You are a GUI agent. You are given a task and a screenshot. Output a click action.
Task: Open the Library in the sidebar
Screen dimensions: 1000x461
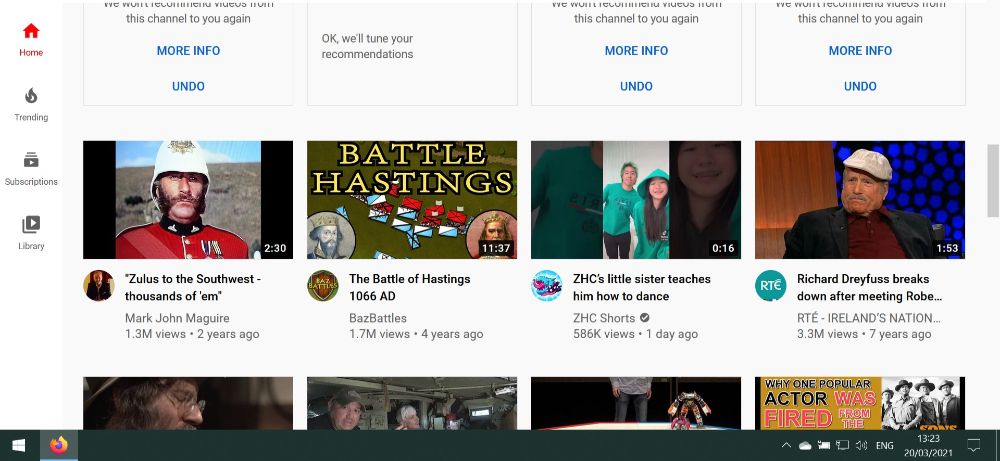31,233
